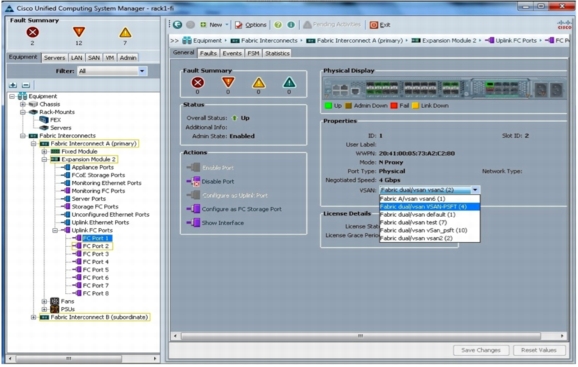Viewport: 578px width, 367px height.
Task: Open the Events tab
Action: tap(232, 53)
